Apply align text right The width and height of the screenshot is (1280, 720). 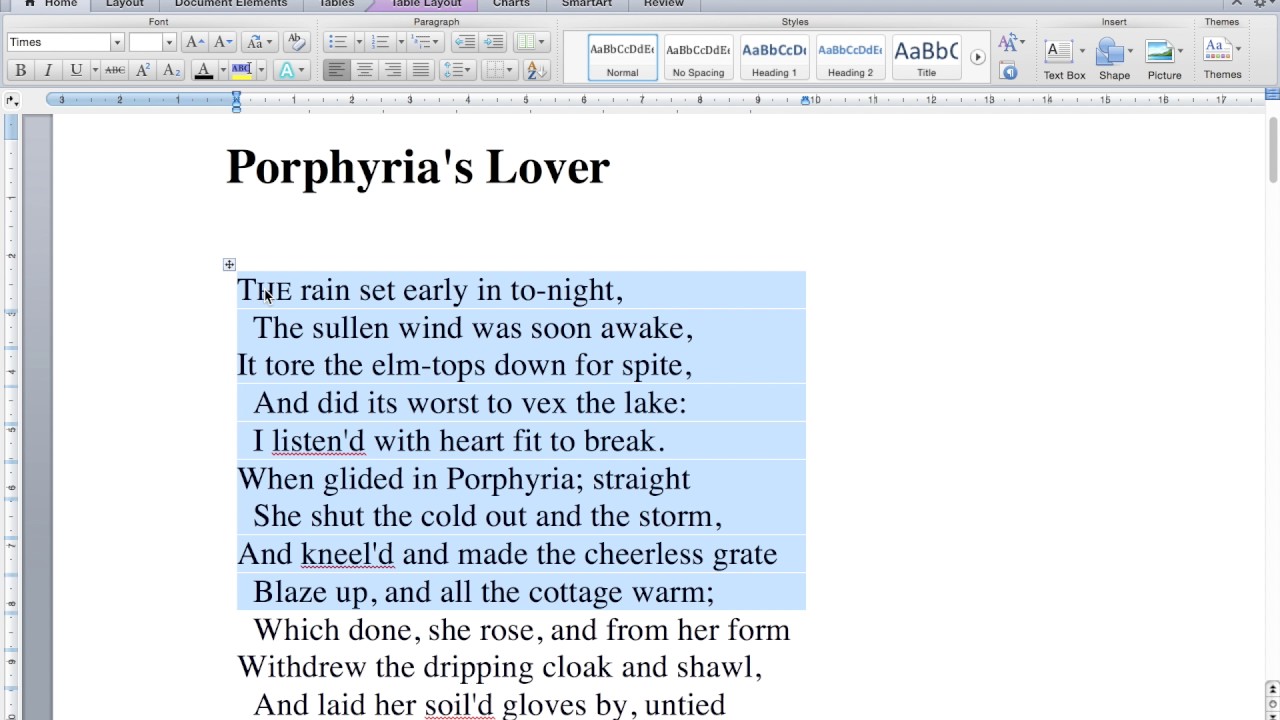[393, 70]
